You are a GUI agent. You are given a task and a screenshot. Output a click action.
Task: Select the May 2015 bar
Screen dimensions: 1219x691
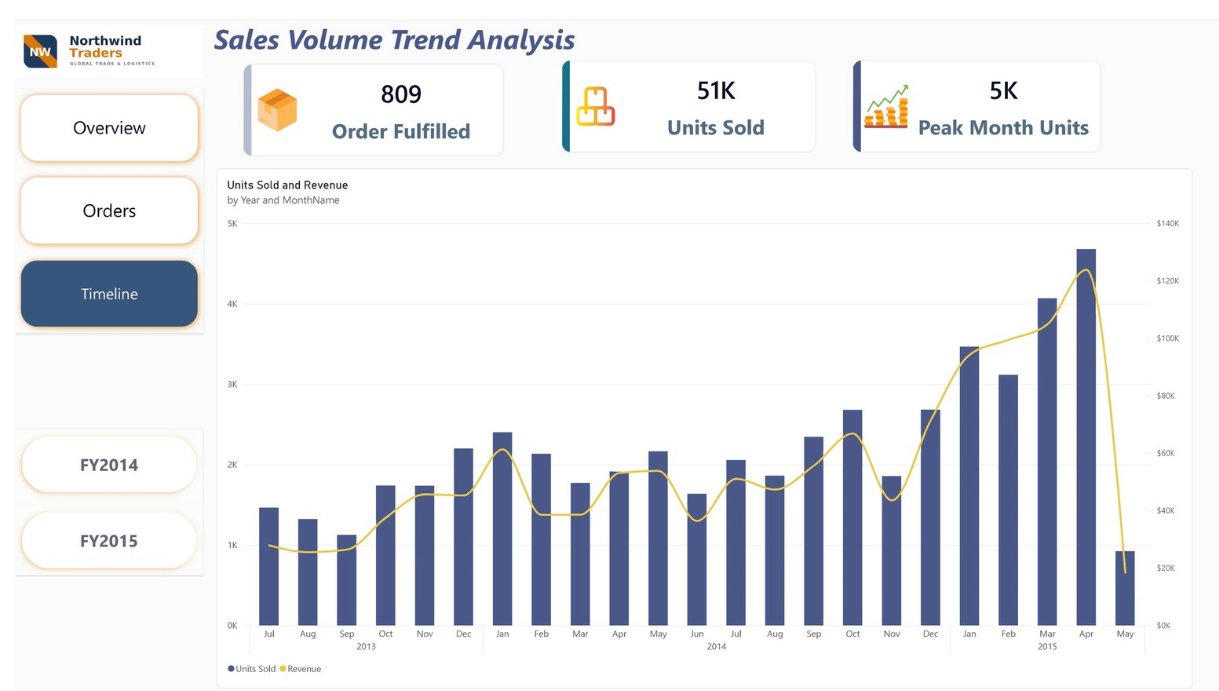(x=1125, y=588)
